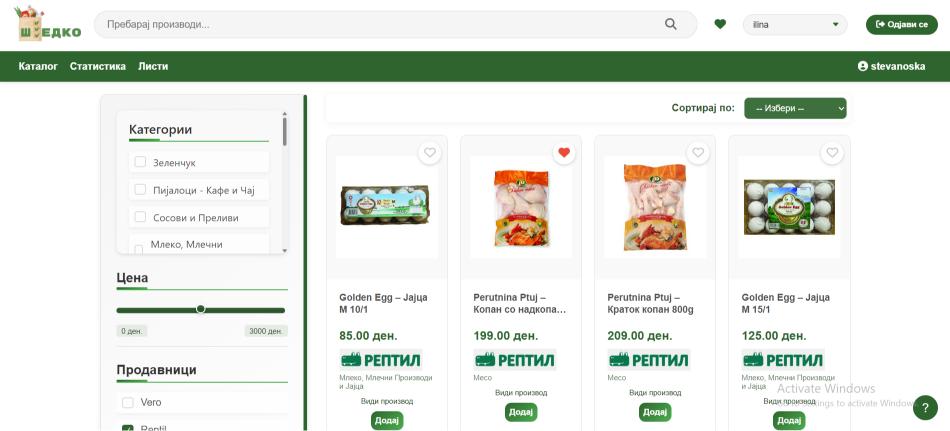
Task: Check the Пијалоци - Кафе и Чај checkbox
Action: [x=141, y=189]
